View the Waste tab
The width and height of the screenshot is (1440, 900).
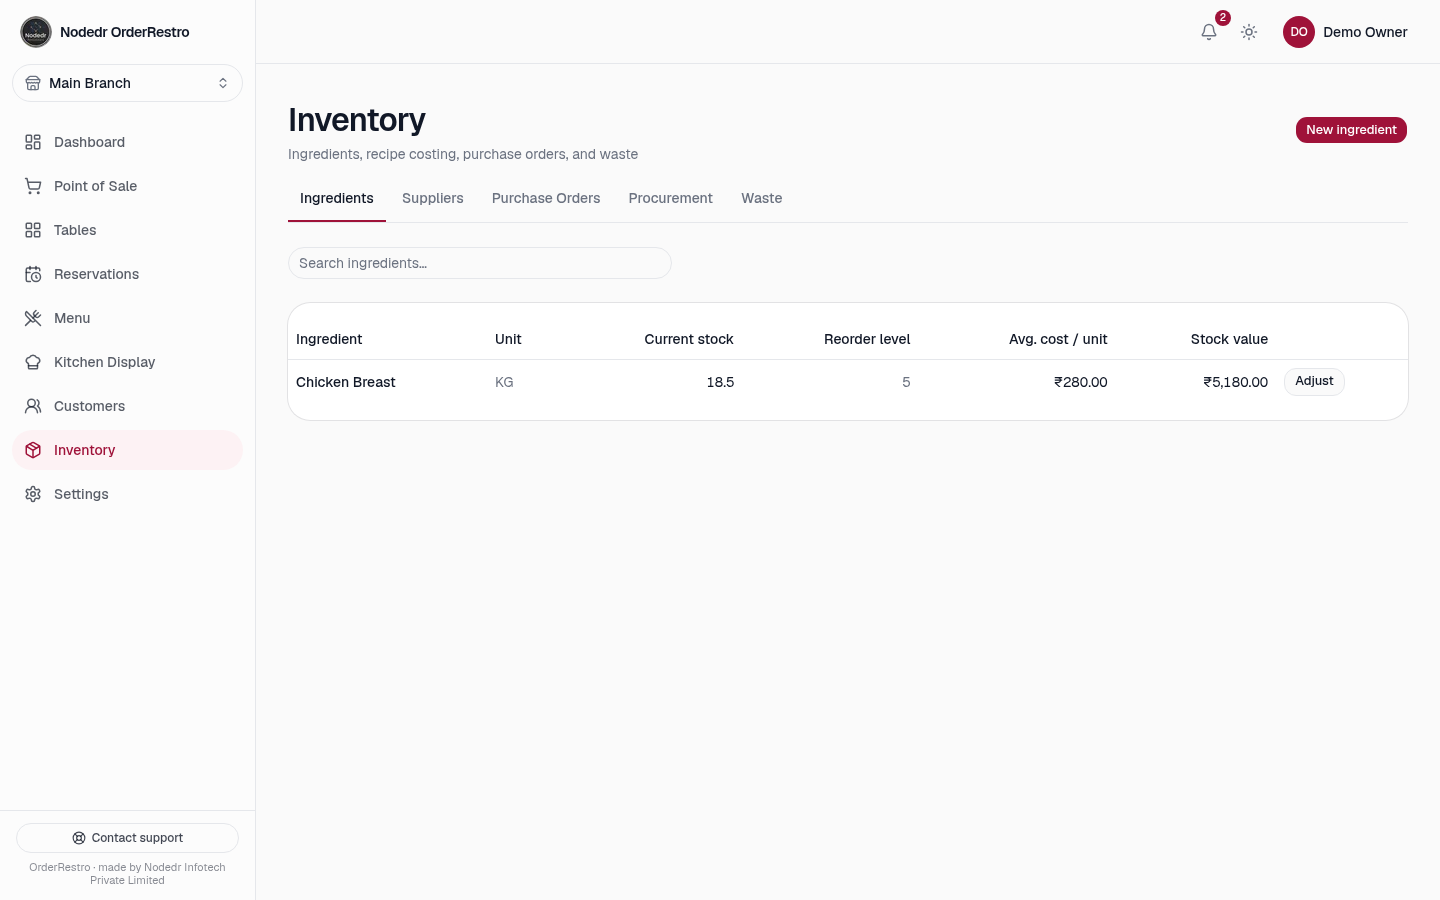click(762, 198)
